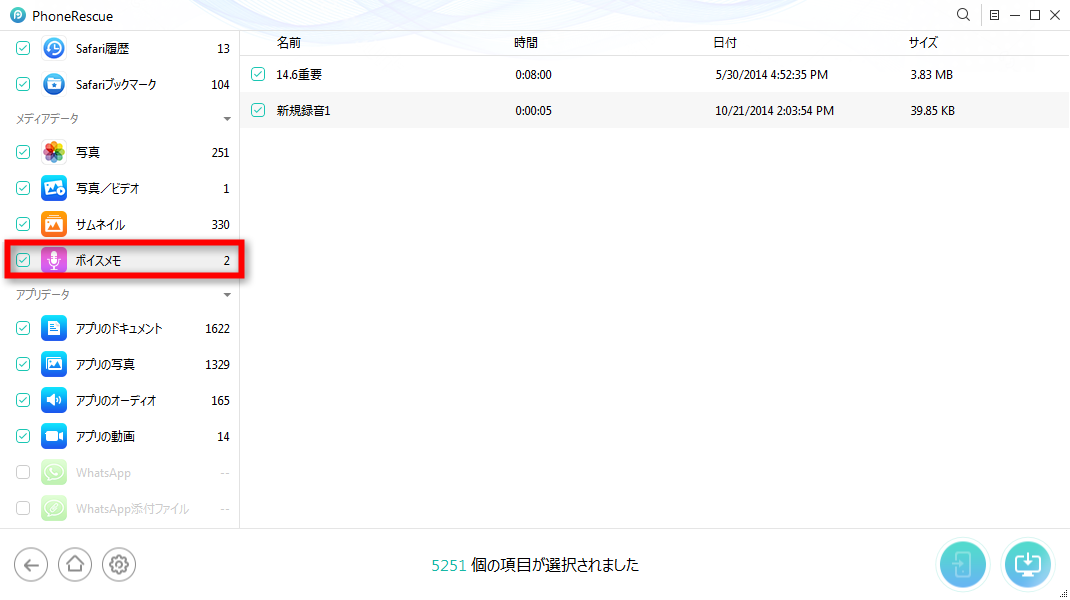1070x600 pixels.
Task: Open the settings gear
Action: (x=119, y=565)
